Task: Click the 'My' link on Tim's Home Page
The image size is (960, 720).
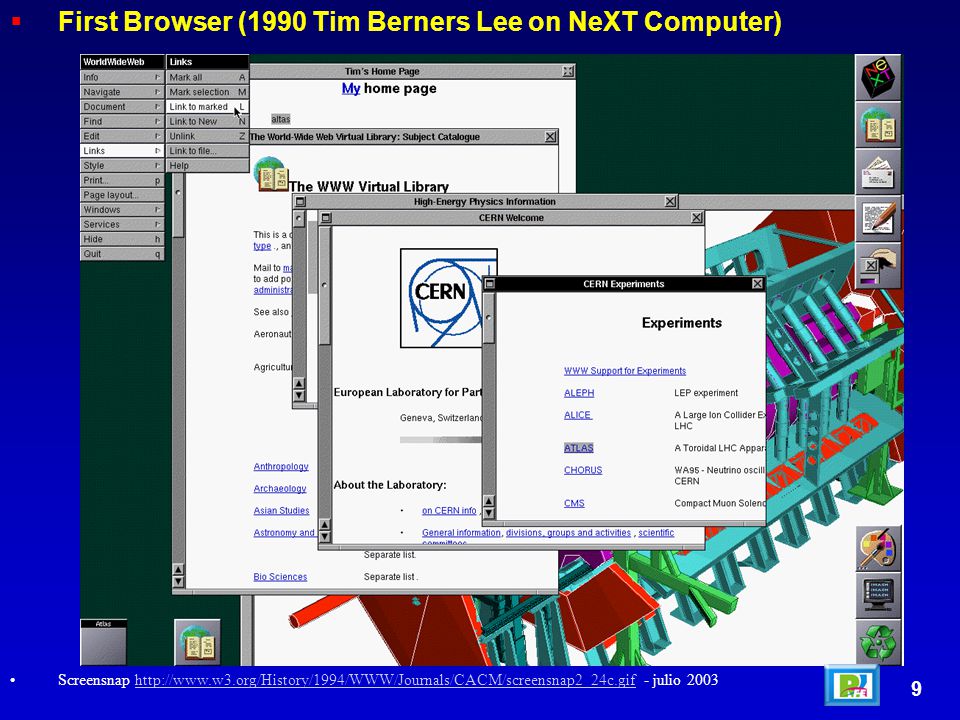Action: [351, 89]
